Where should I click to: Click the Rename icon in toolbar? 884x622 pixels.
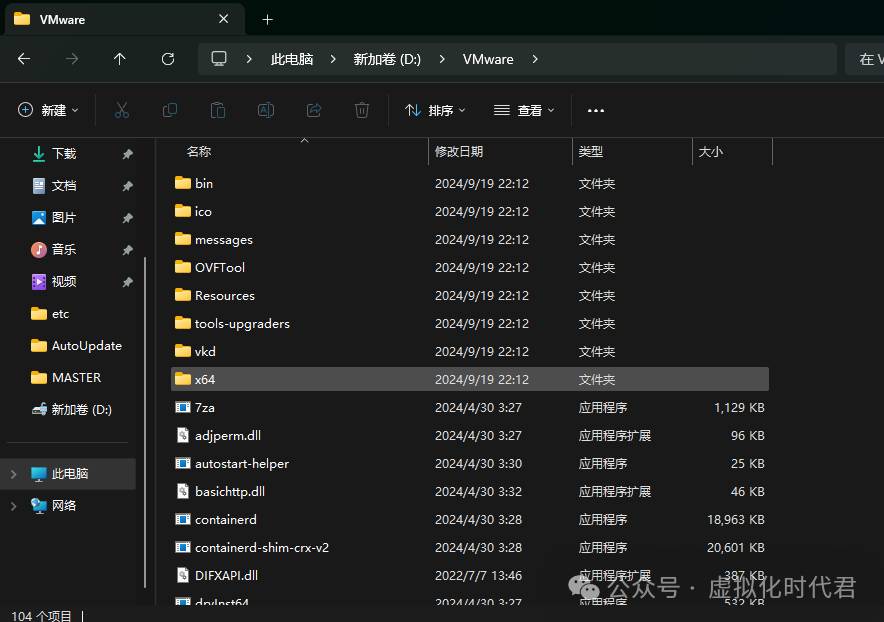point(266,110)
